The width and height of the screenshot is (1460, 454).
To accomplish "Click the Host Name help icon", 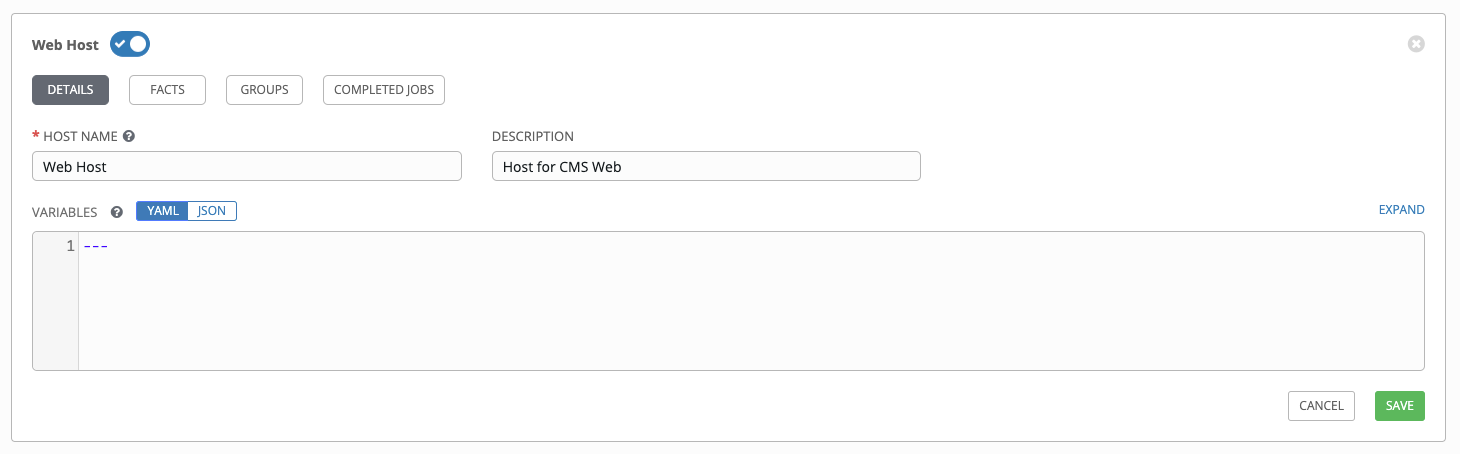I will click(x=129, y=136).
